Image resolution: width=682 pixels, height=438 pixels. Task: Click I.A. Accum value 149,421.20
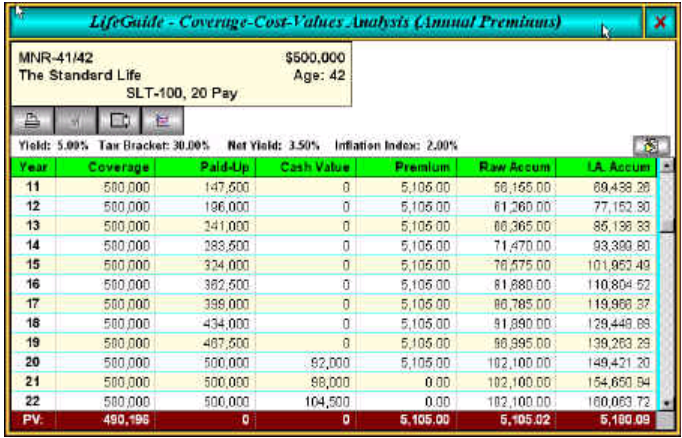pyautogui.click(x=619, y=362)
